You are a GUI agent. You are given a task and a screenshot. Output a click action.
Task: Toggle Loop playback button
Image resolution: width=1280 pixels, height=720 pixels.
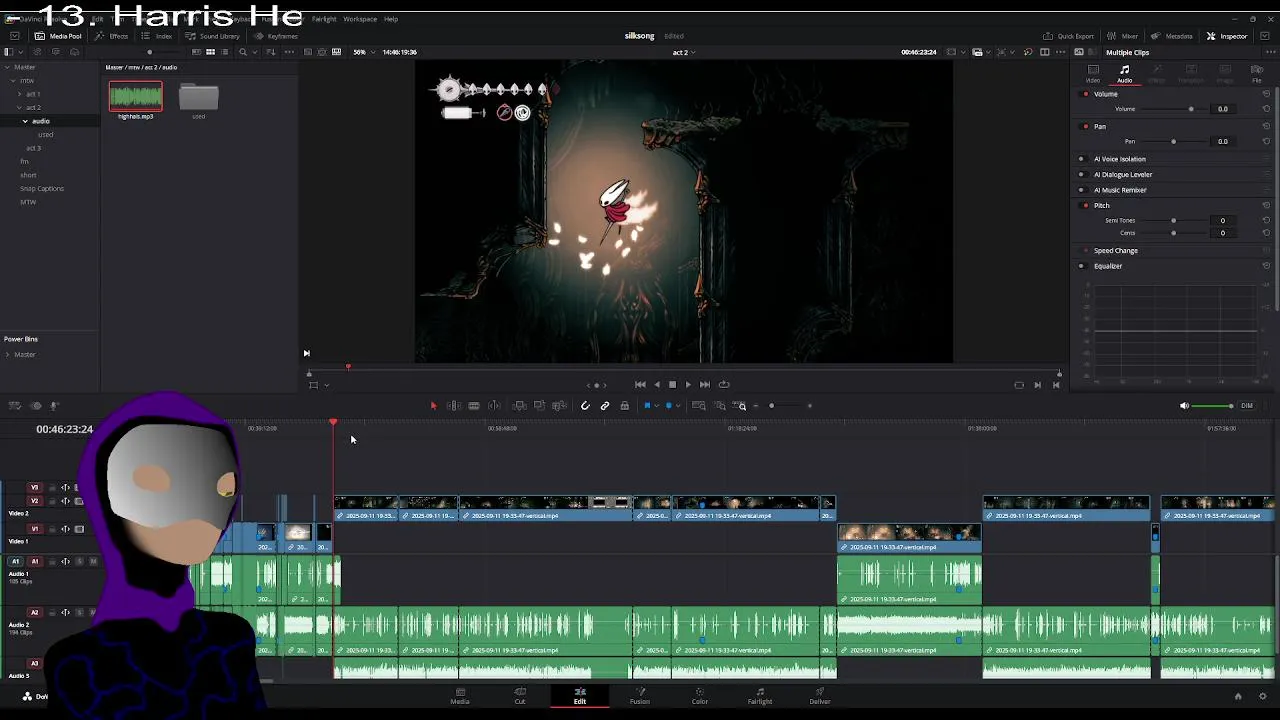[724, 384]
